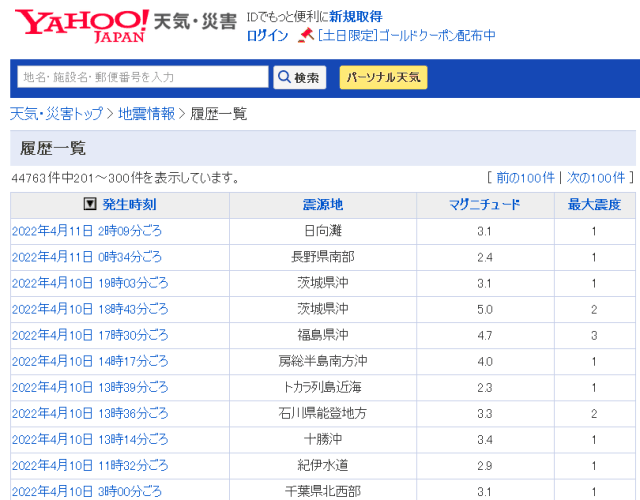640x500 pixels.
Task: Sort by 発生時刻 column header
Action: (x=129, y=204)
